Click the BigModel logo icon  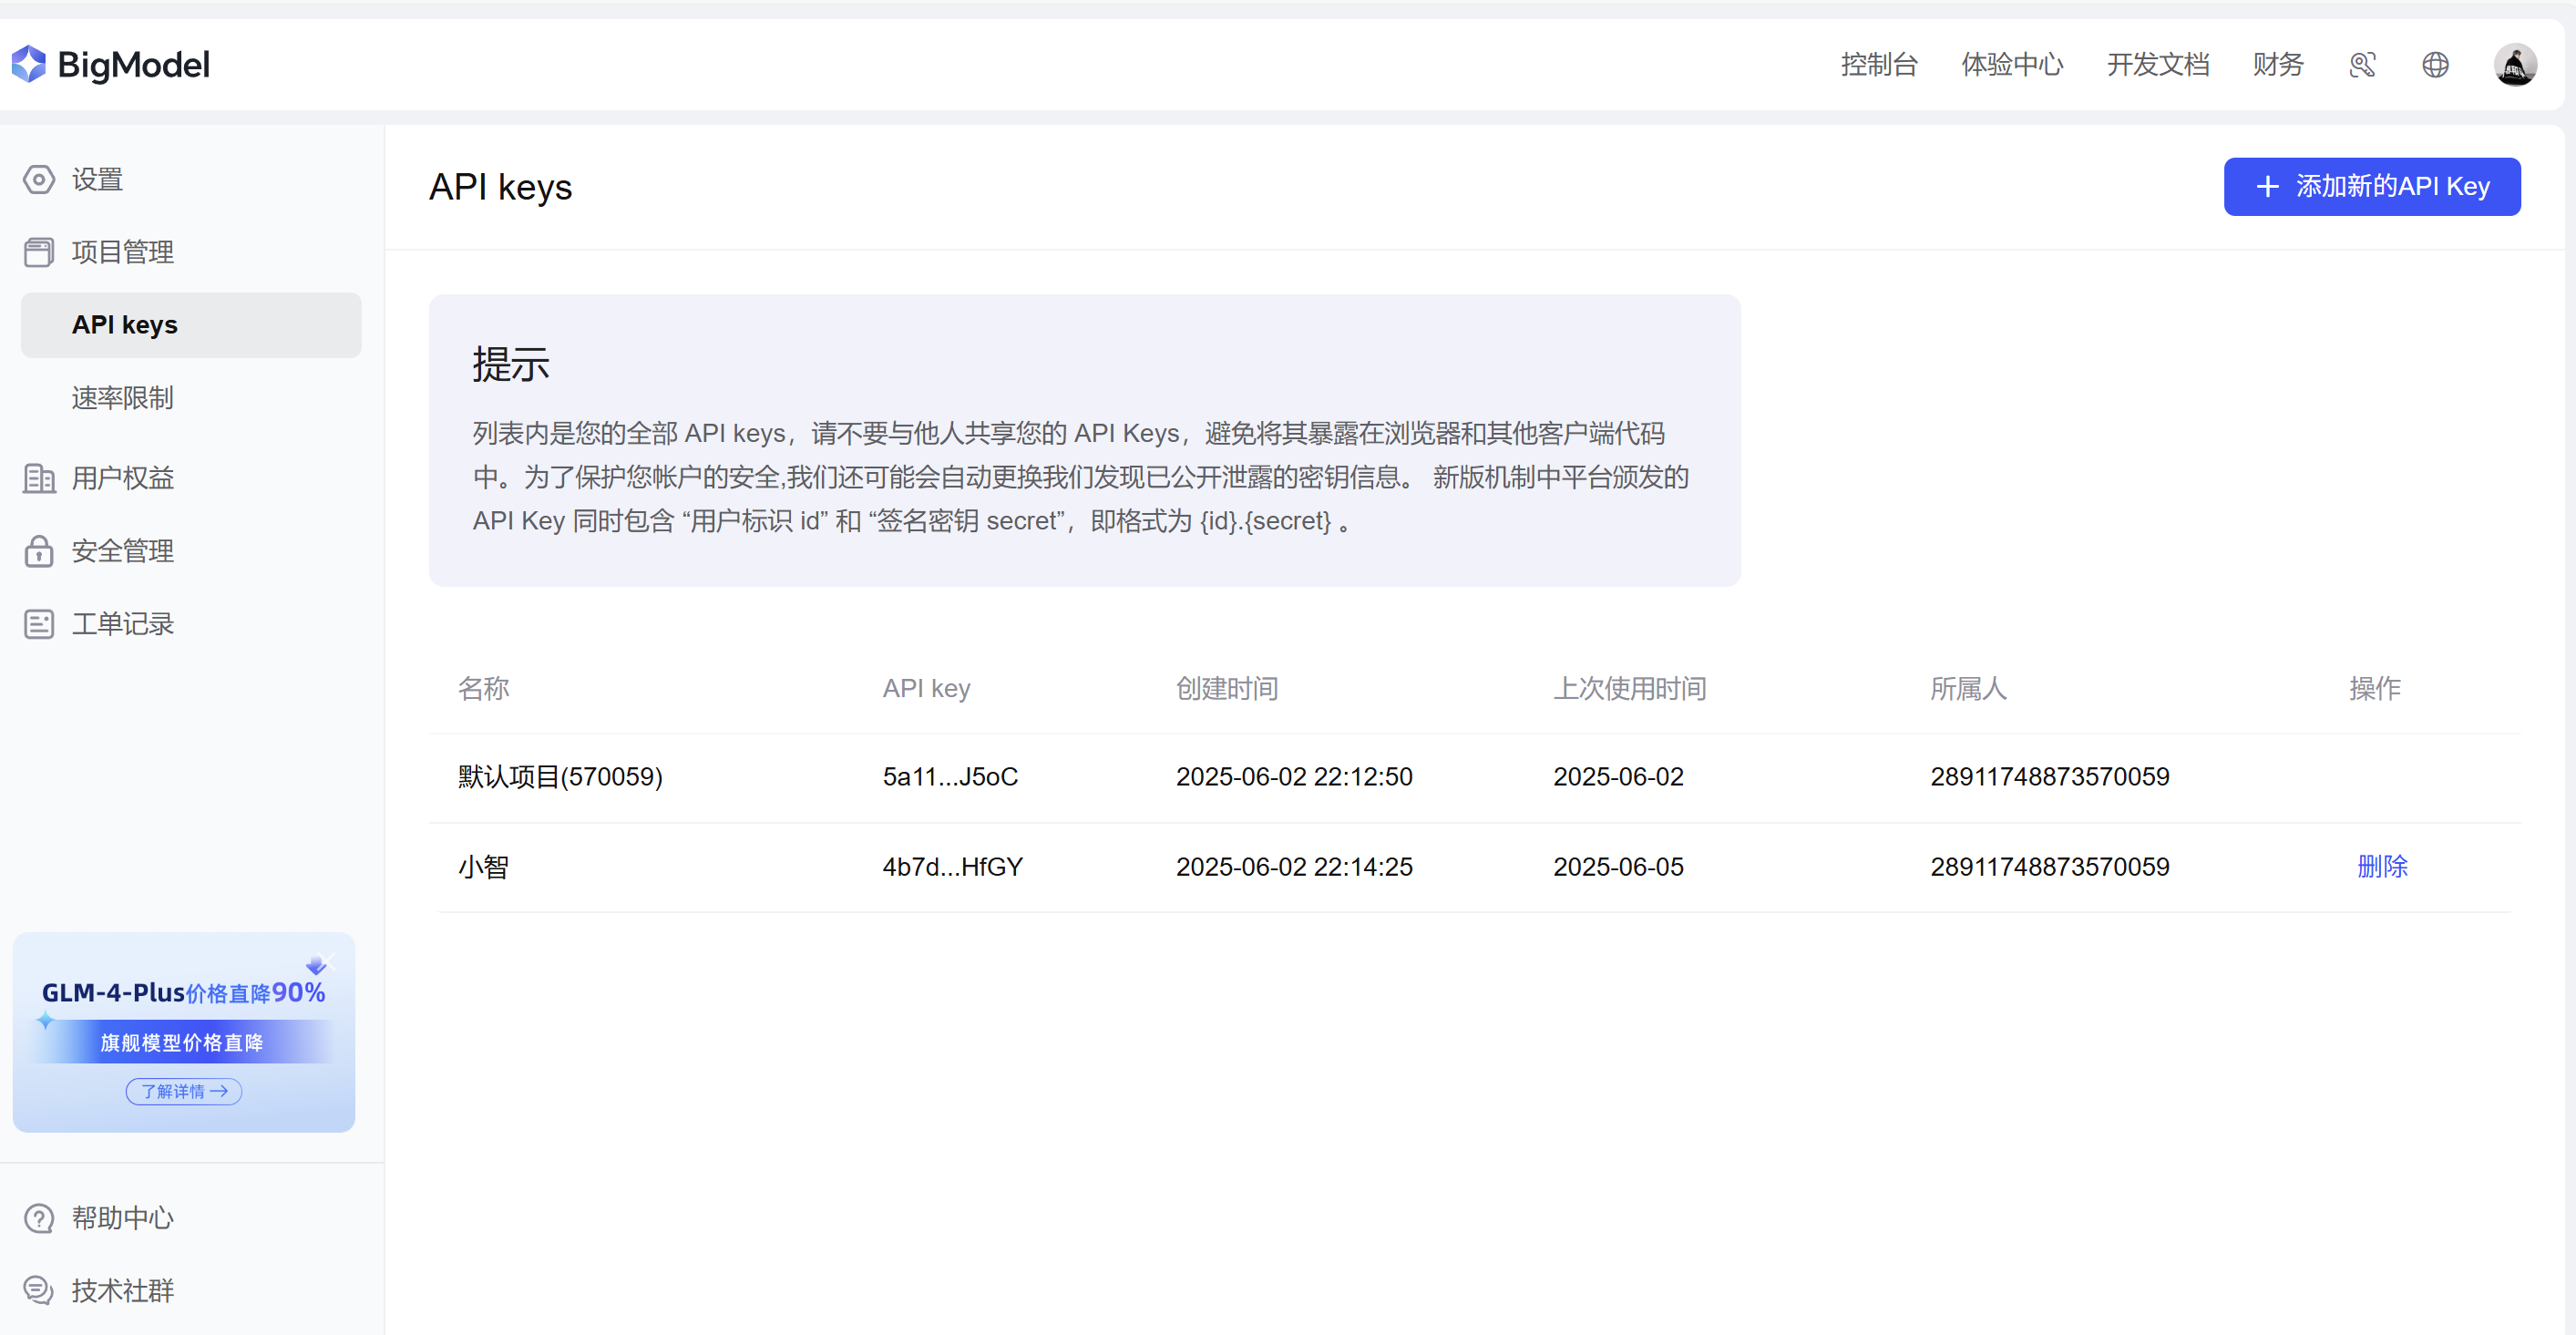[29, 64]
